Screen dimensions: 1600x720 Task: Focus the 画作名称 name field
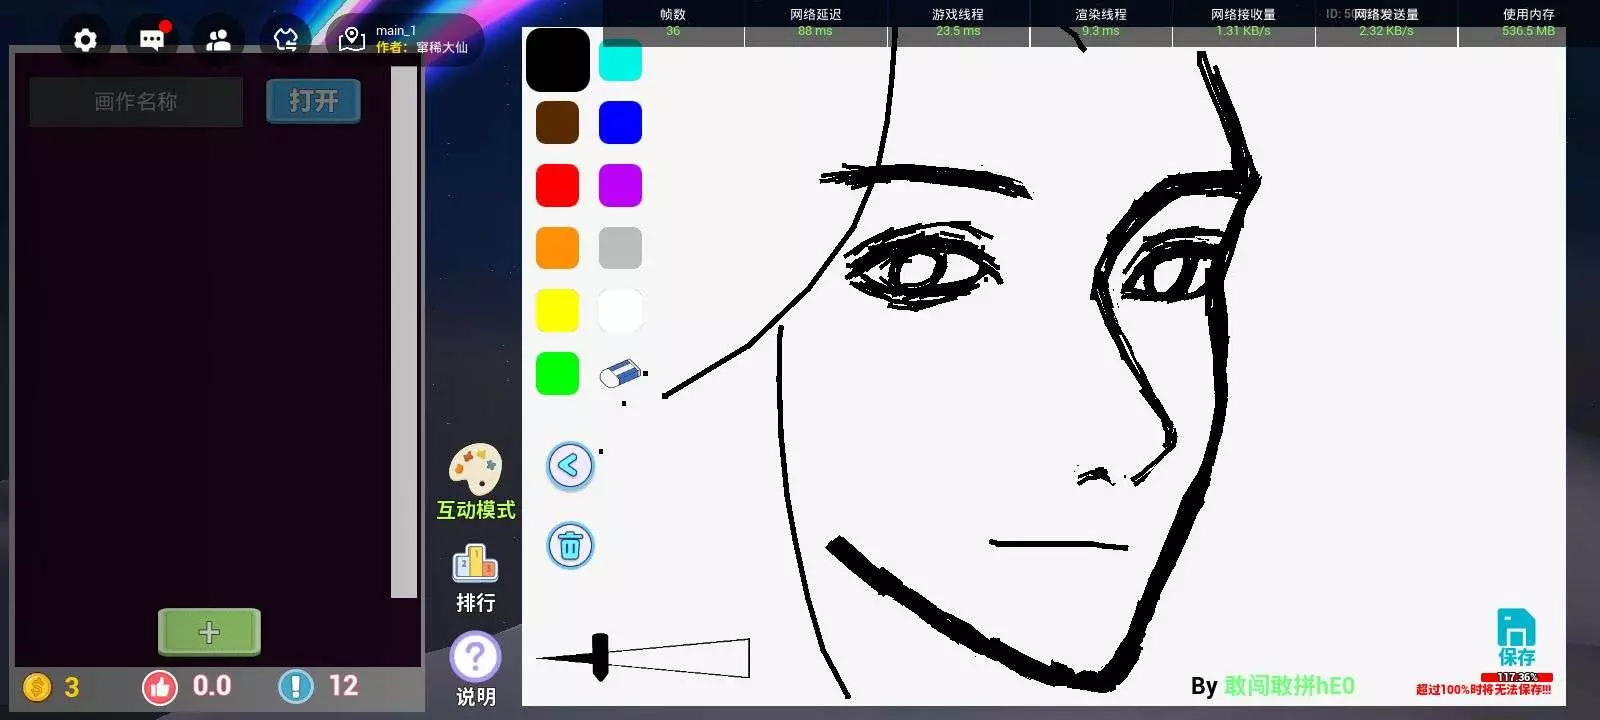[x=136, y=102]
